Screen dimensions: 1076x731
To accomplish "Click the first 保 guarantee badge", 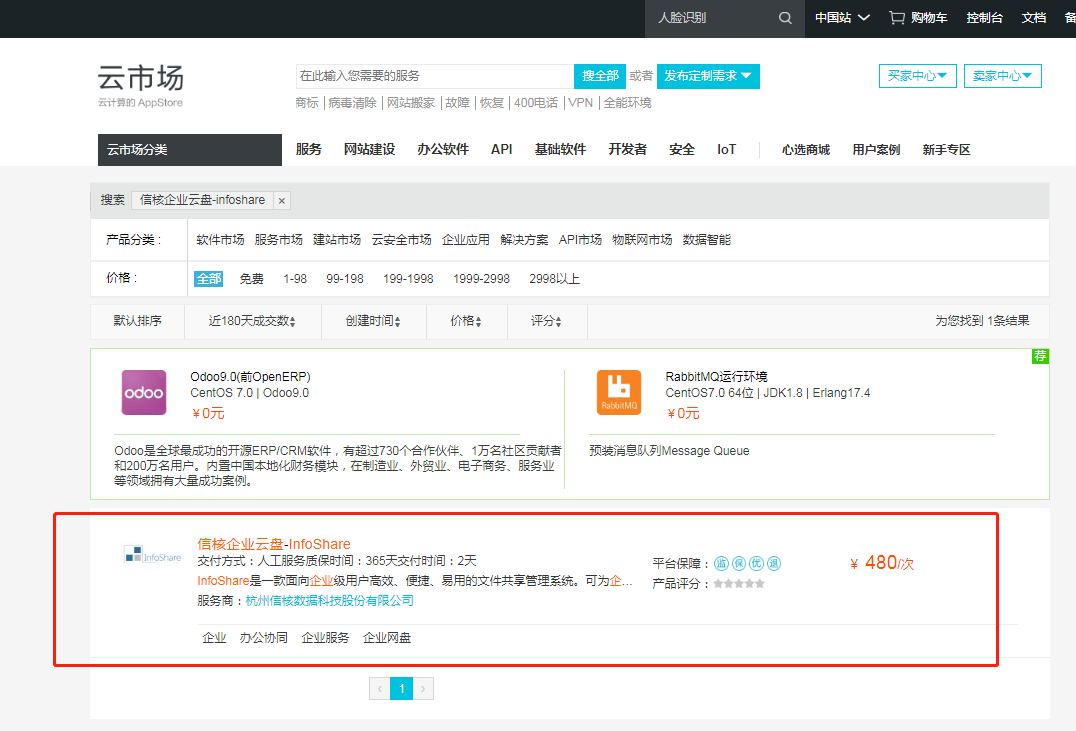I will pyautogui.click(x=739, y=564).
